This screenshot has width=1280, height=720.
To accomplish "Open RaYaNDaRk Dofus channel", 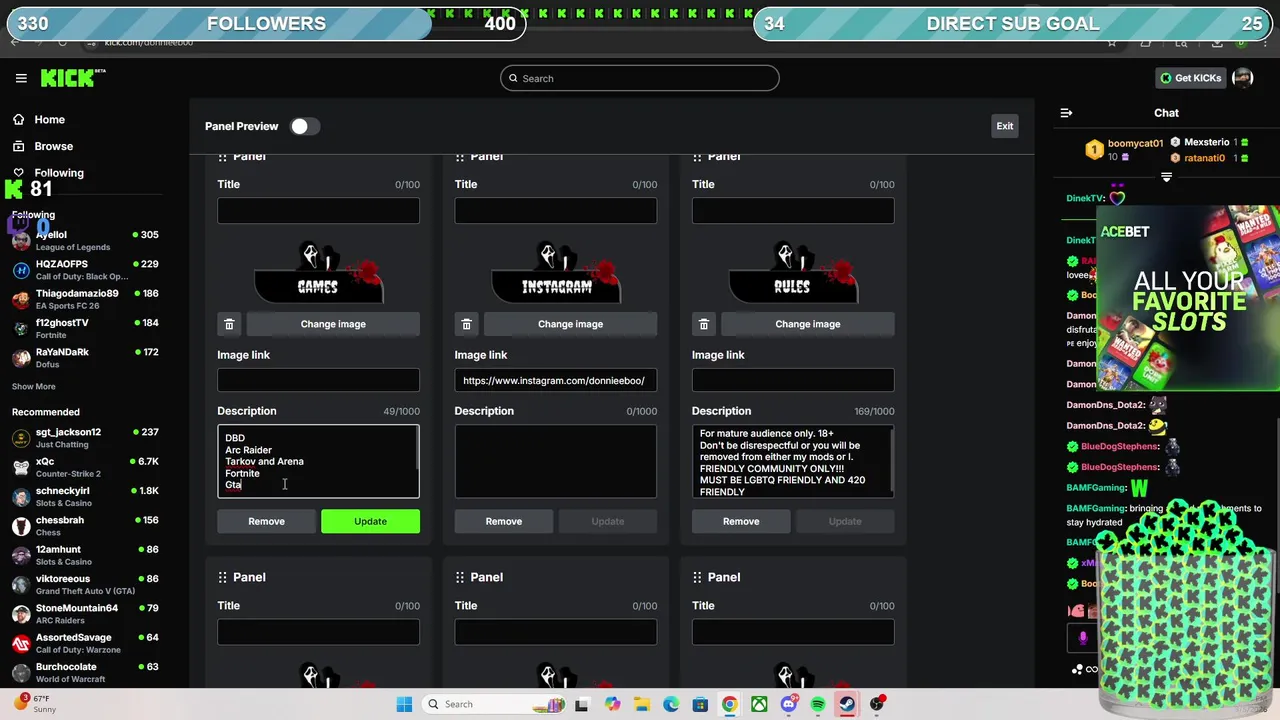I will point(85,358).
